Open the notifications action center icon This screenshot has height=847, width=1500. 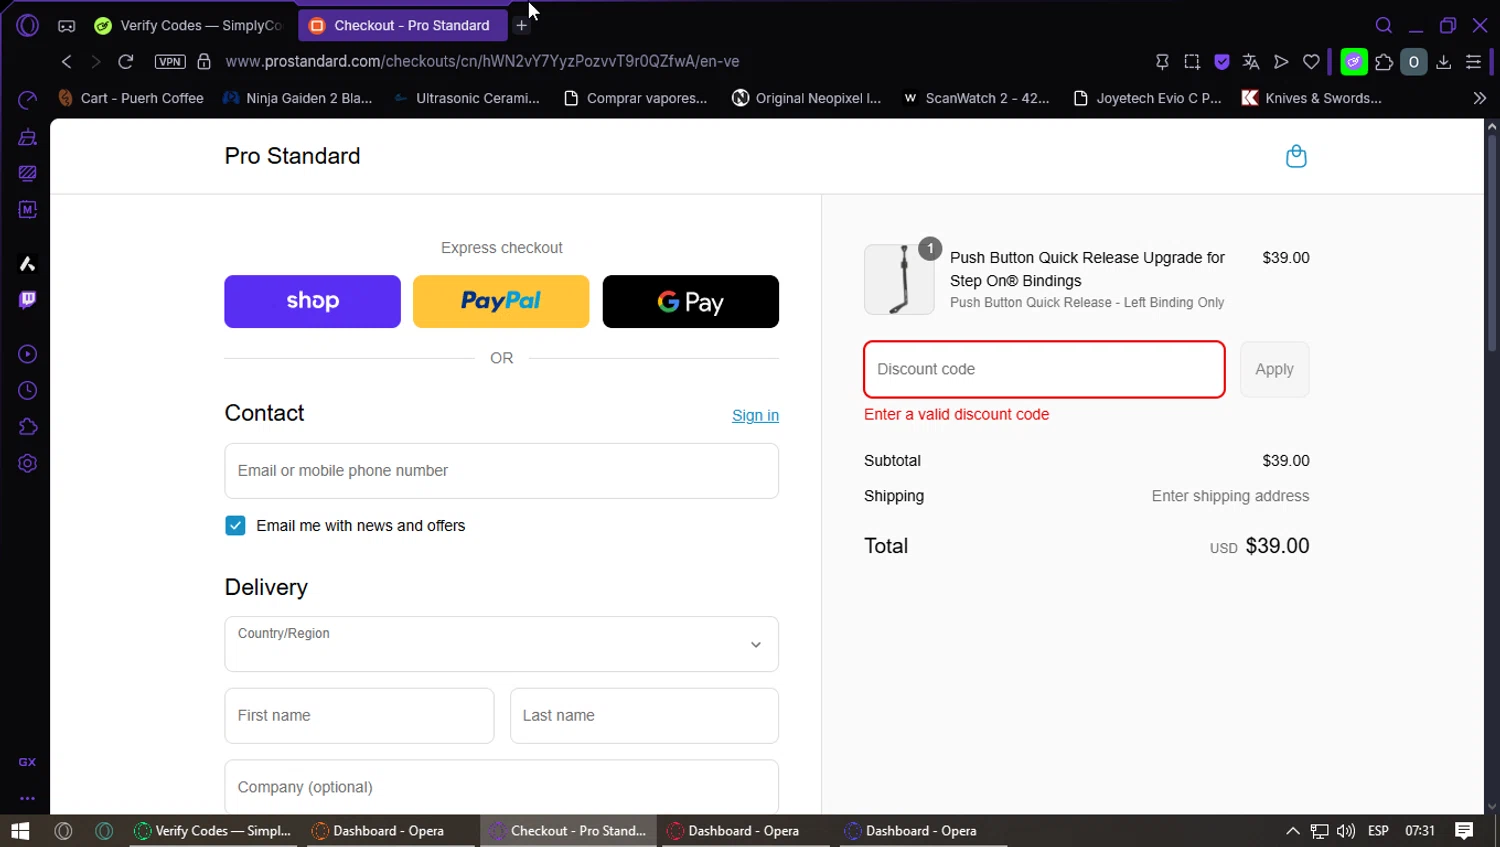pos(1464,831)
